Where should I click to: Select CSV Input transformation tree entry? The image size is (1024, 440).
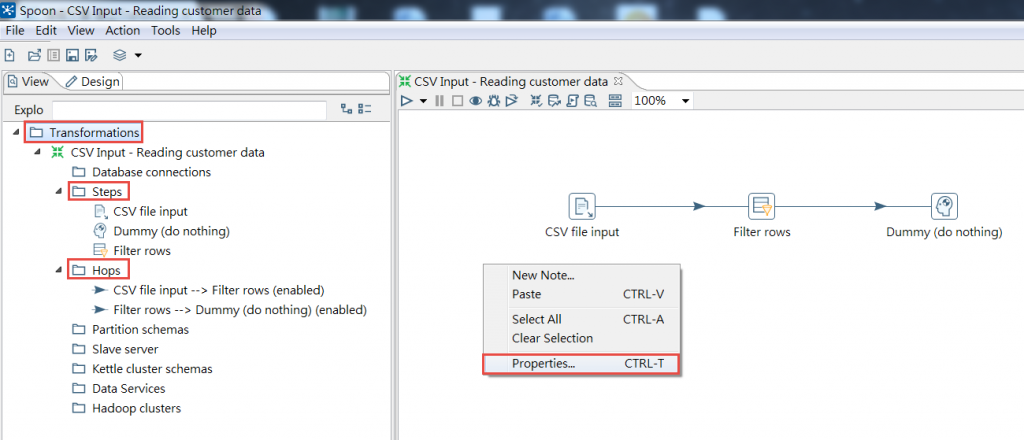pyautogui.click(x=158, y=152)
